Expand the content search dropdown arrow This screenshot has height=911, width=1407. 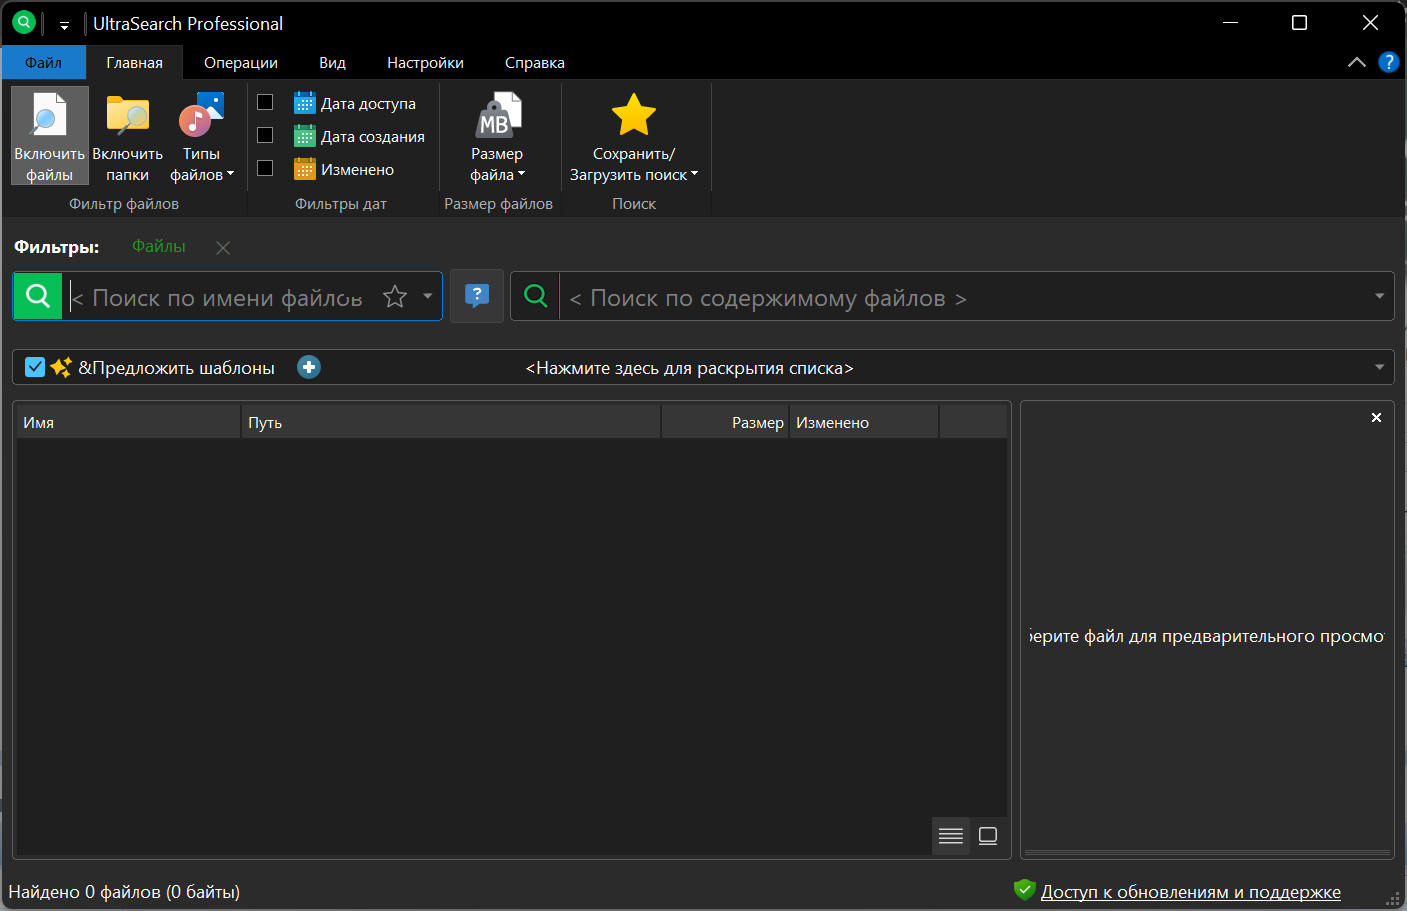pyautogui.click(x=1379, y=296)
